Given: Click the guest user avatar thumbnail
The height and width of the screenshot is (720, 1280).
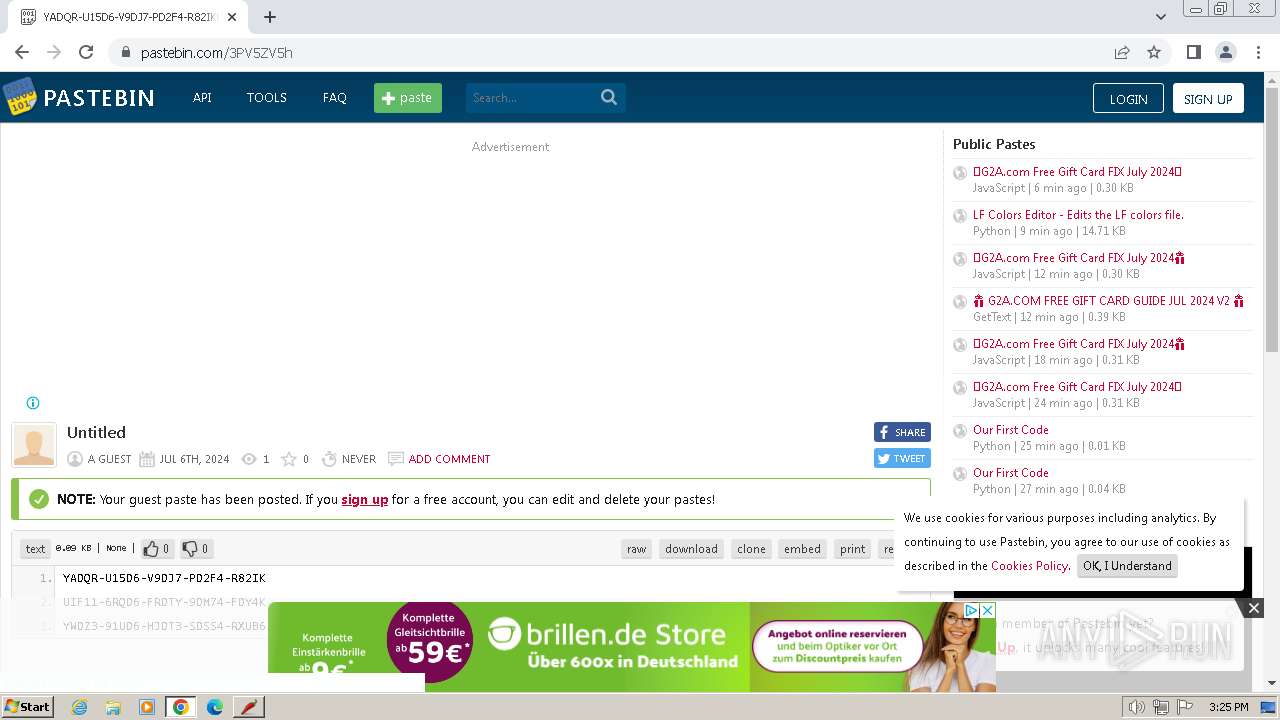Looking at the screenshot, I should point(33,445).
